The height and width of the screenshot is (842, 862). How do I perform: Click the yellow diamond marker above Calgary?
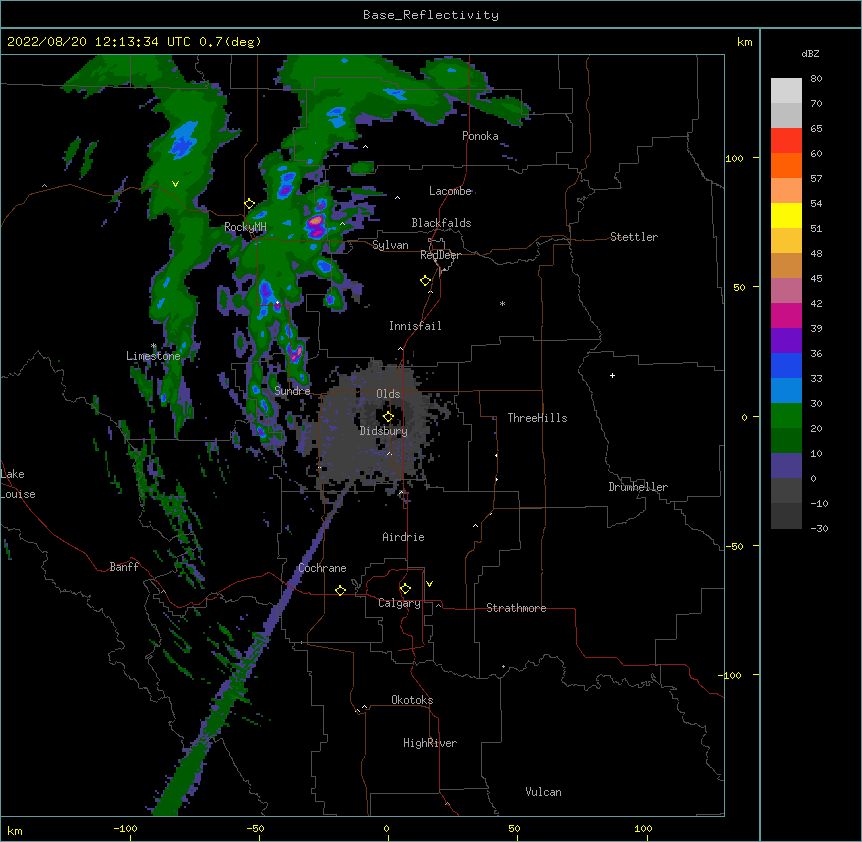(x=405, y=589)
